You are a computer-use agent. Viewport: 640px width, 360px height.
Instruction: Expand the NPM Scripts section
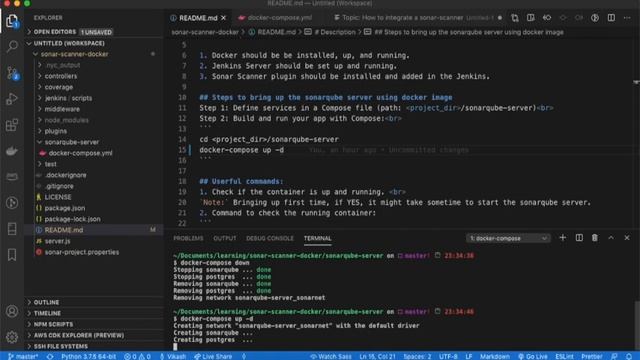coord(94,324)
